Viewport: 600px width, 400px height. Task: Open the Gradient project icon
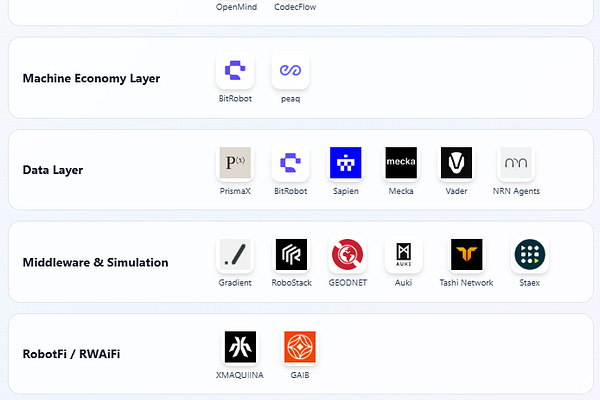tap(235, 255)
